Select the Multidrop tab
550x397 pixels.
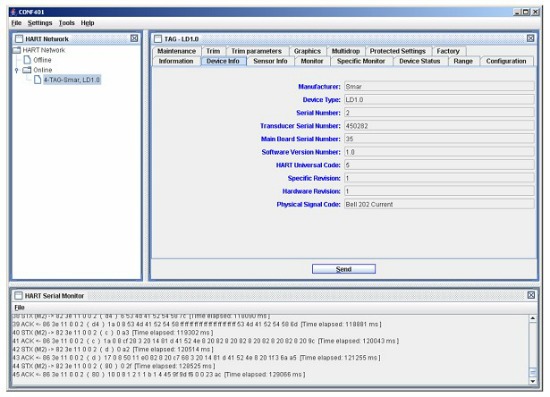[346, 51]
